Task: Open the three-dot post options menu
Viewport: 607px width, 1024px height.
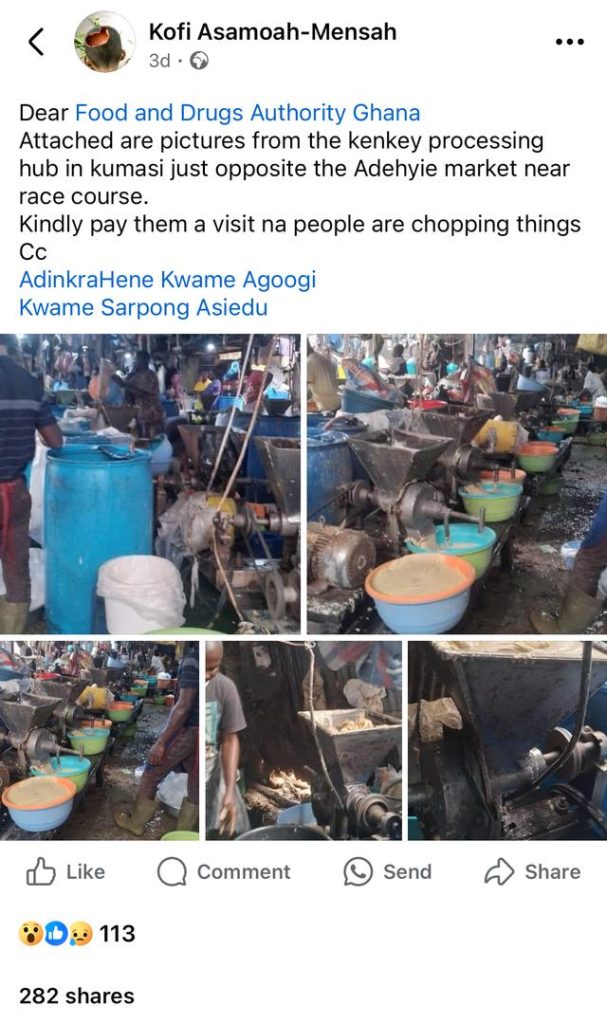Action: (568, 42)
